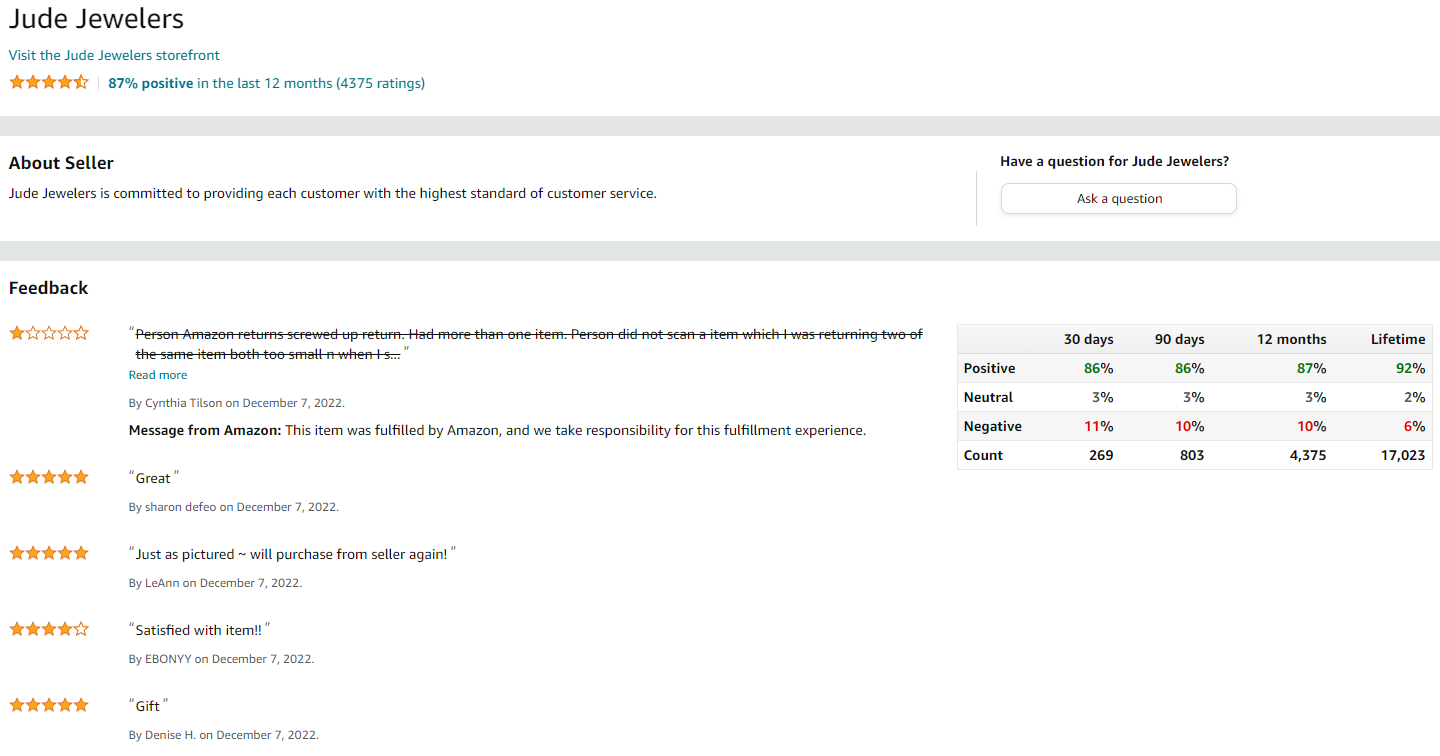This screenshot has width=1440, height=756.
Task: Click the 269 count for 30 days
Action: click(x=1101, y=455)
